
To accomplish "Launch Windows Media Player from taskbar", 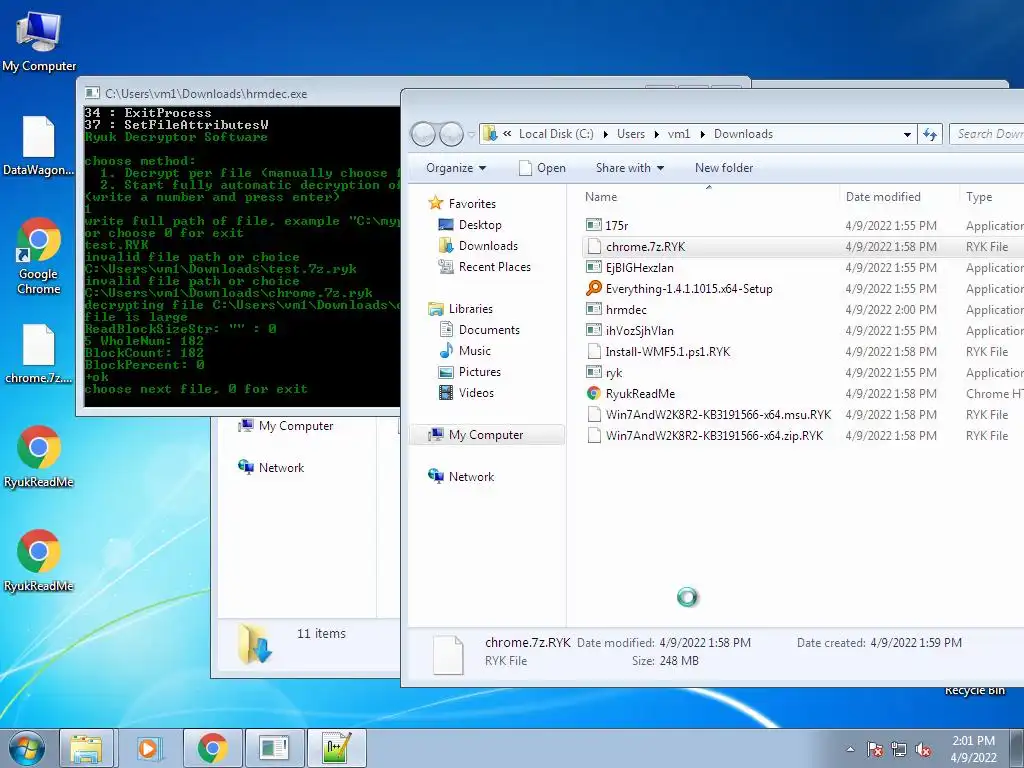I will pyautogui.click(x=148, y=748).
